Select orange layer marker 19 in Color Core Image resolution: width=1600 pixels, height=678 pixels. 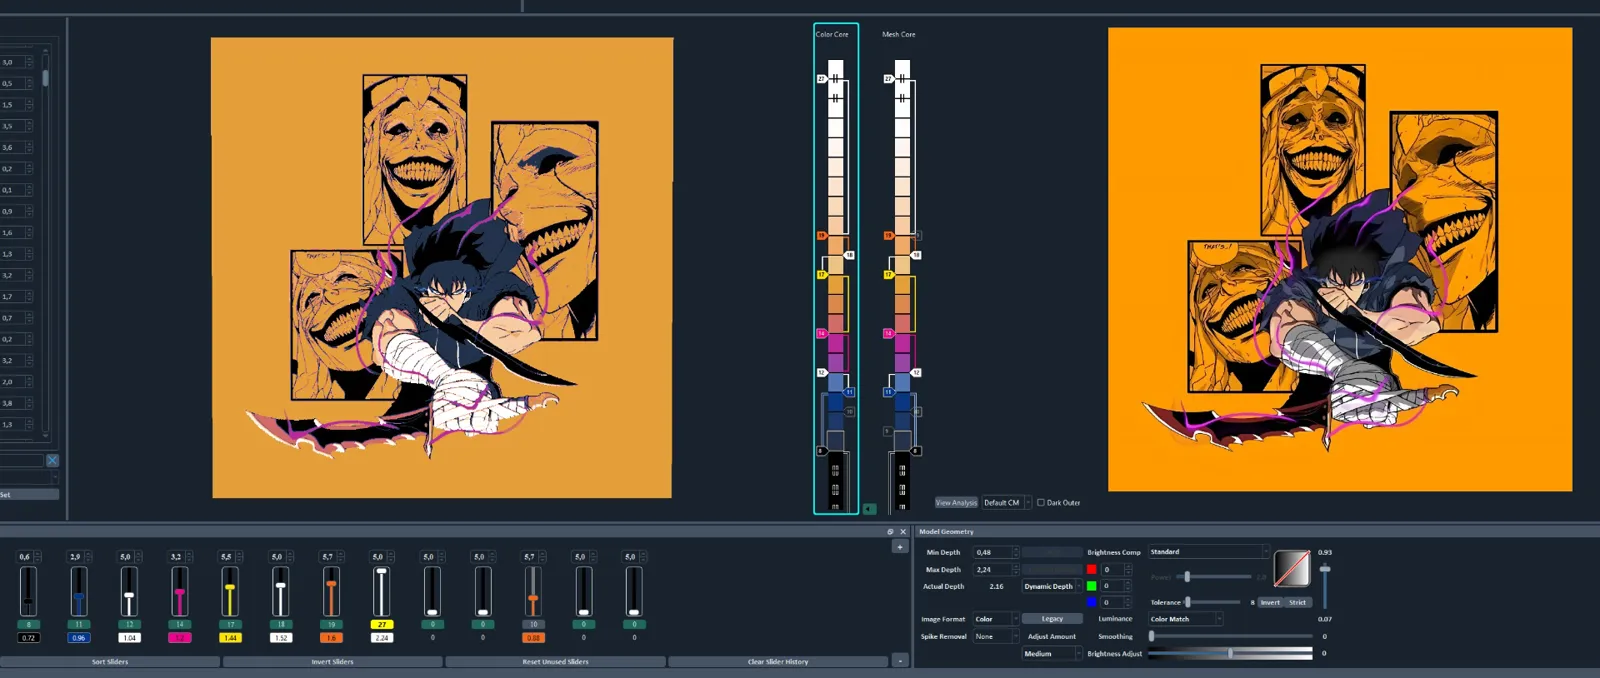pos(822,236)
